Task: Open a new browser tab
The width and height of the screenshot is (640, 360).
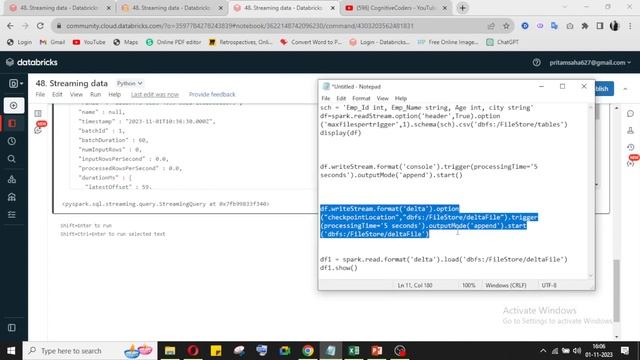Action: 462,8
